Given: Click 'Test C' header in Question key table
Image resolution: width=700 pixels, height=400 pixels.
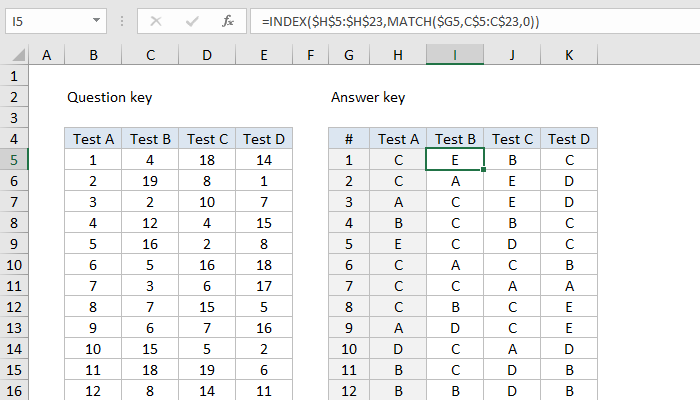Looking at the screenshot, I should click(207, 139).
